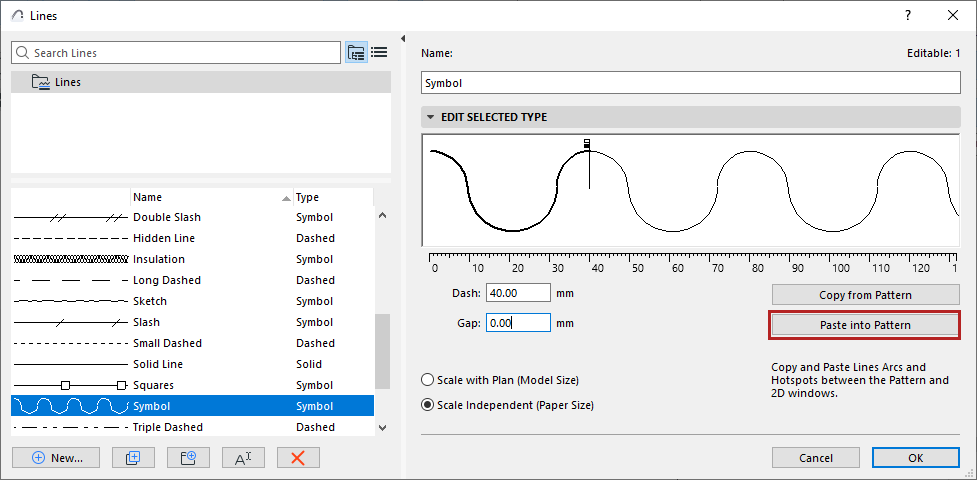Click the Copy from Pattern button
This screenshot has height=480, width=977.
tap(864, 295)
